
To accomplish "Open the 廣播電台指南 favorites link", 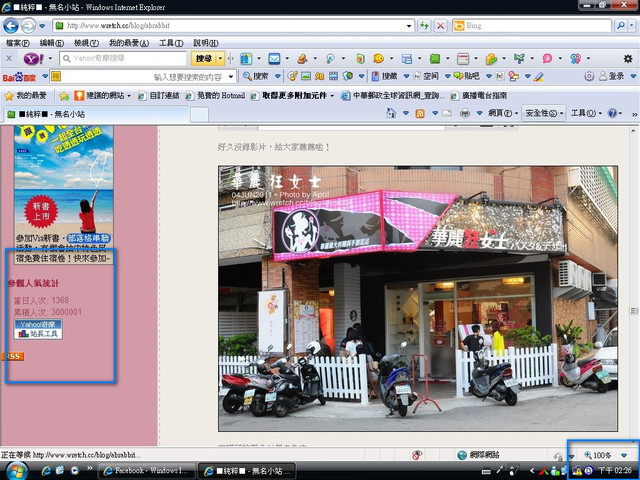I will [x=478, y=96].
